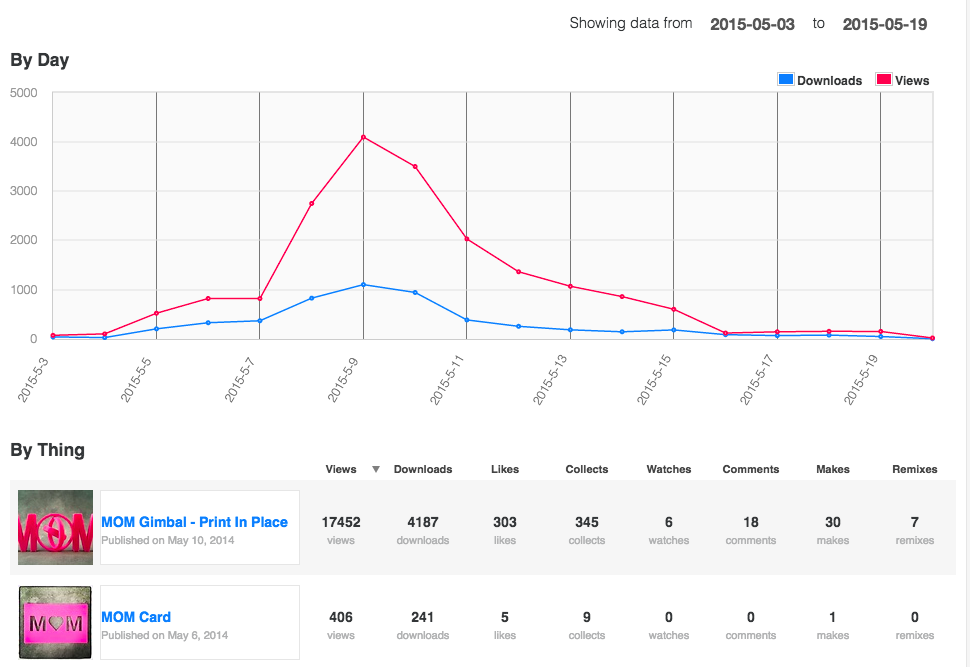Sort table by Comments column header
Image resolution: width=970 pixels, height=667 pixels.
tap(751, 469)
